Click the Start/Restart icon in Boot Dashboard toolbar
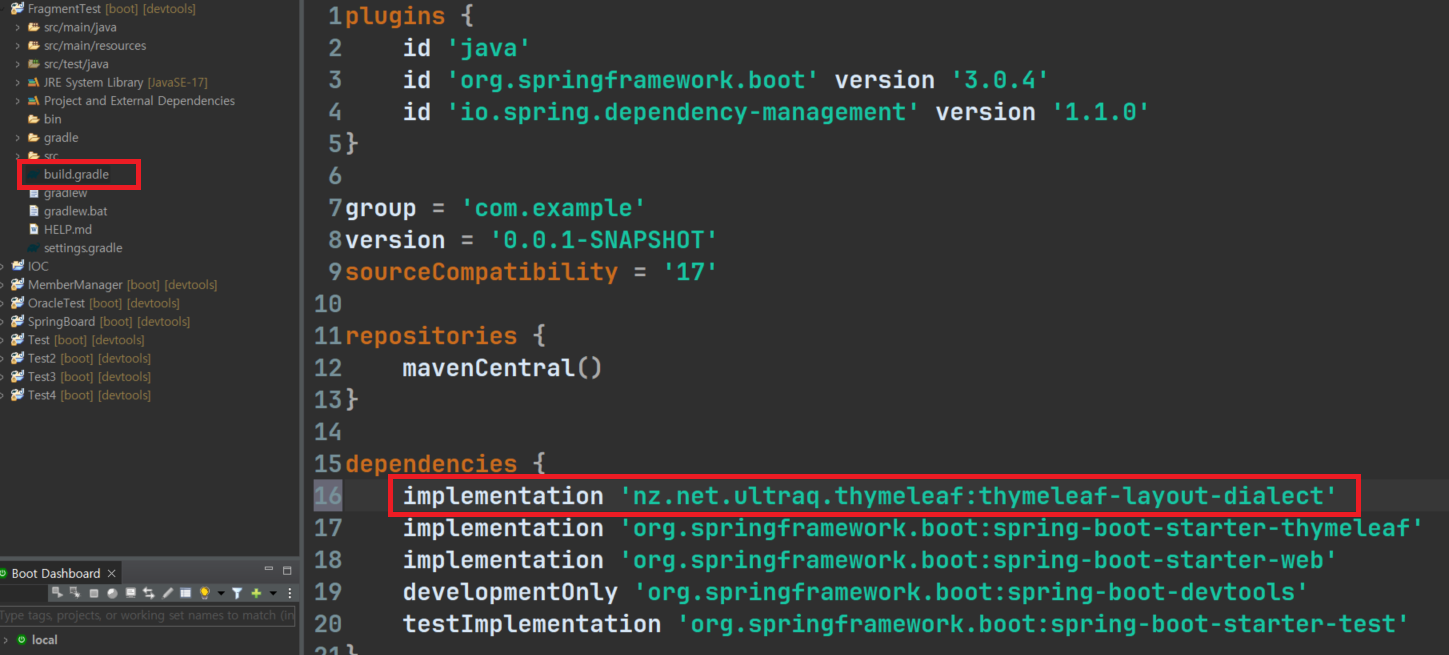This screenshot has height=655, width=1449. [57, 593]
